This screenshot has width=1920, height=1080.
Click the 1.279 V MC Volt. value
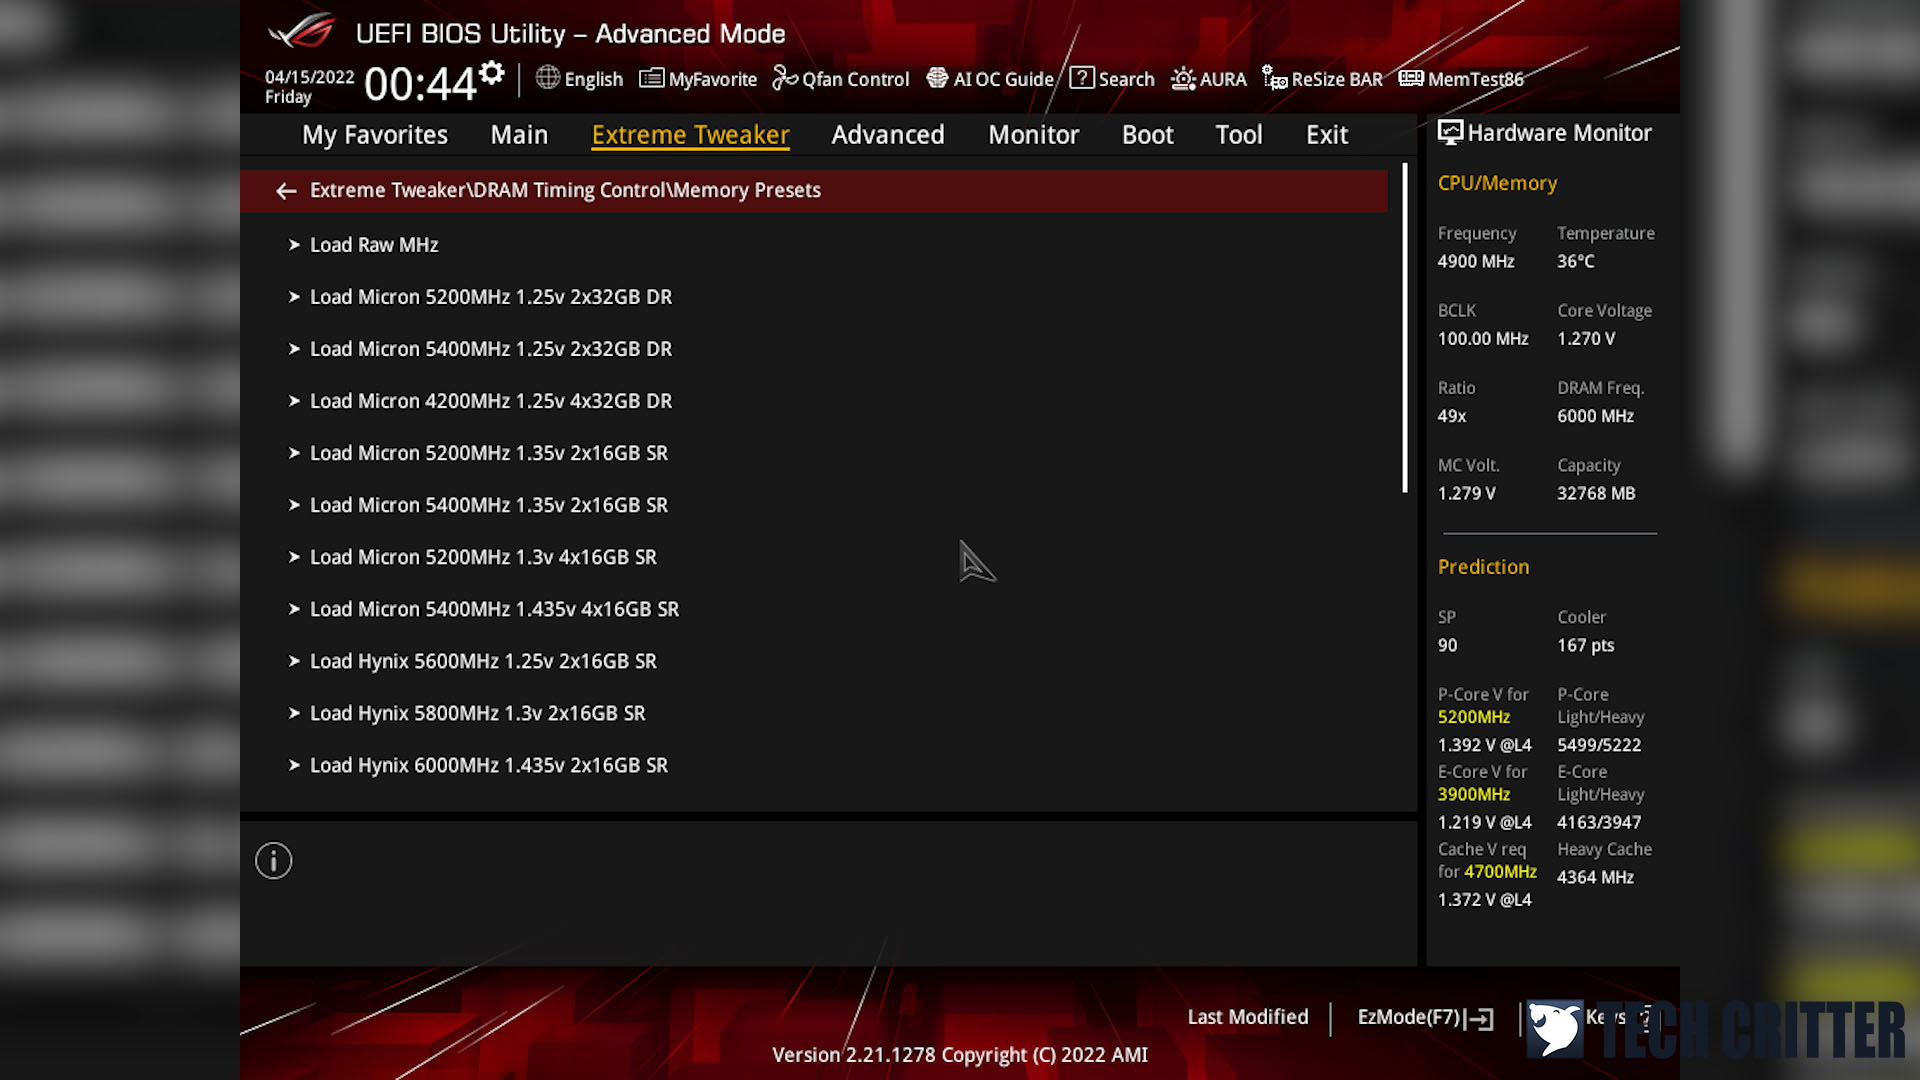click(1466, 493)
